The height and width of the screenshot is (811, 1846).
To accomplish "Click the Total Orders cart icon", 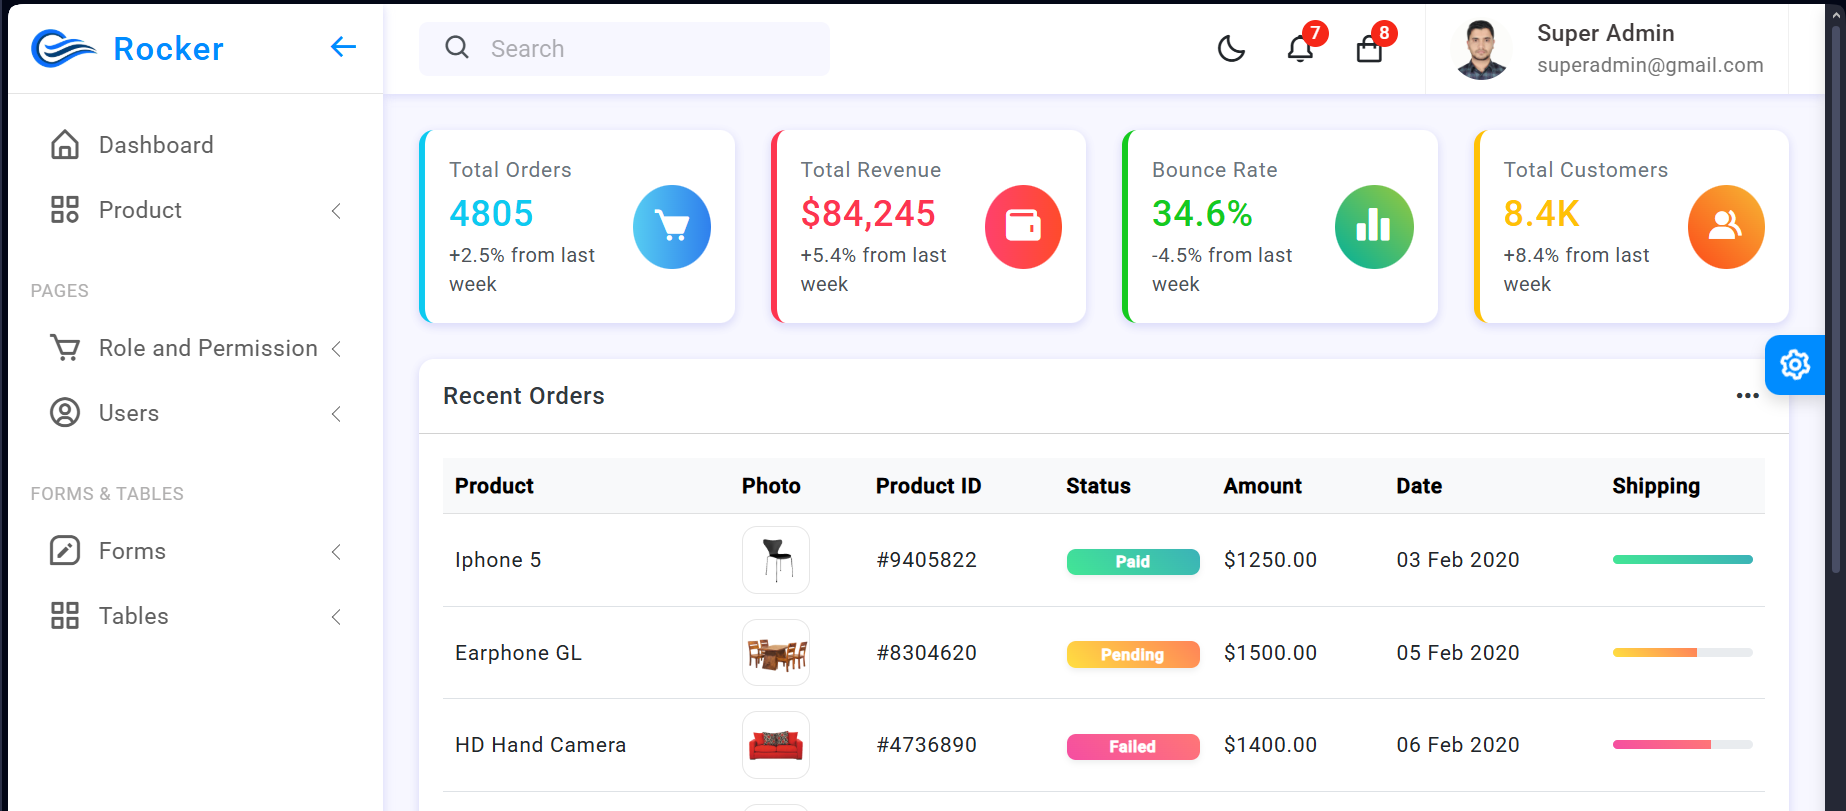I will point(672,227).
